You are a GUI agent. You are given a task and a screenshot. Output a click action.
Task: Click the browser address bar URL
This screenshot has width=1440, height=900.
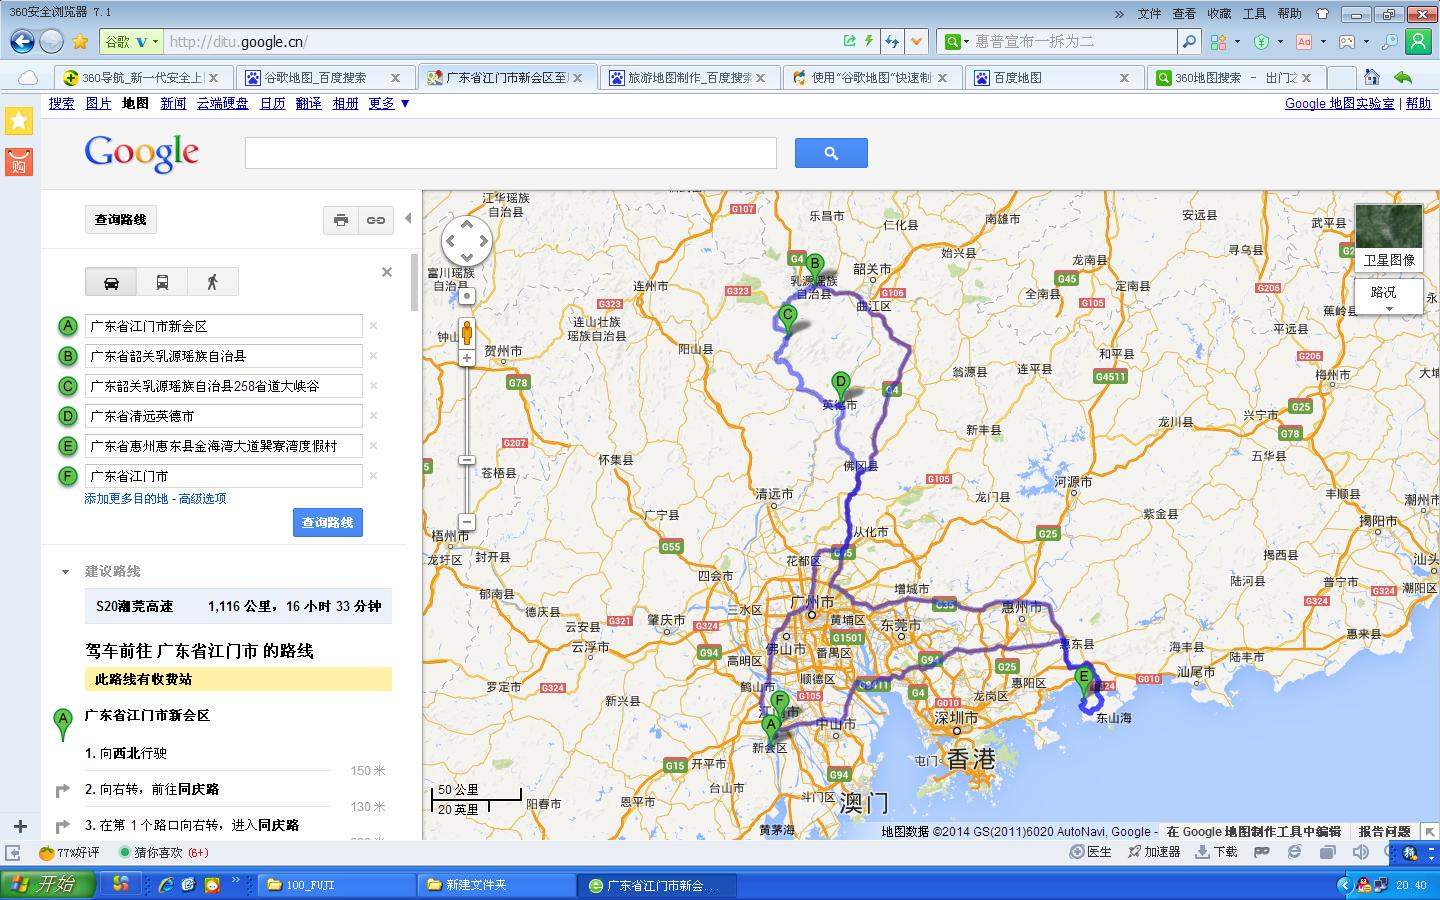click(500, 41)
